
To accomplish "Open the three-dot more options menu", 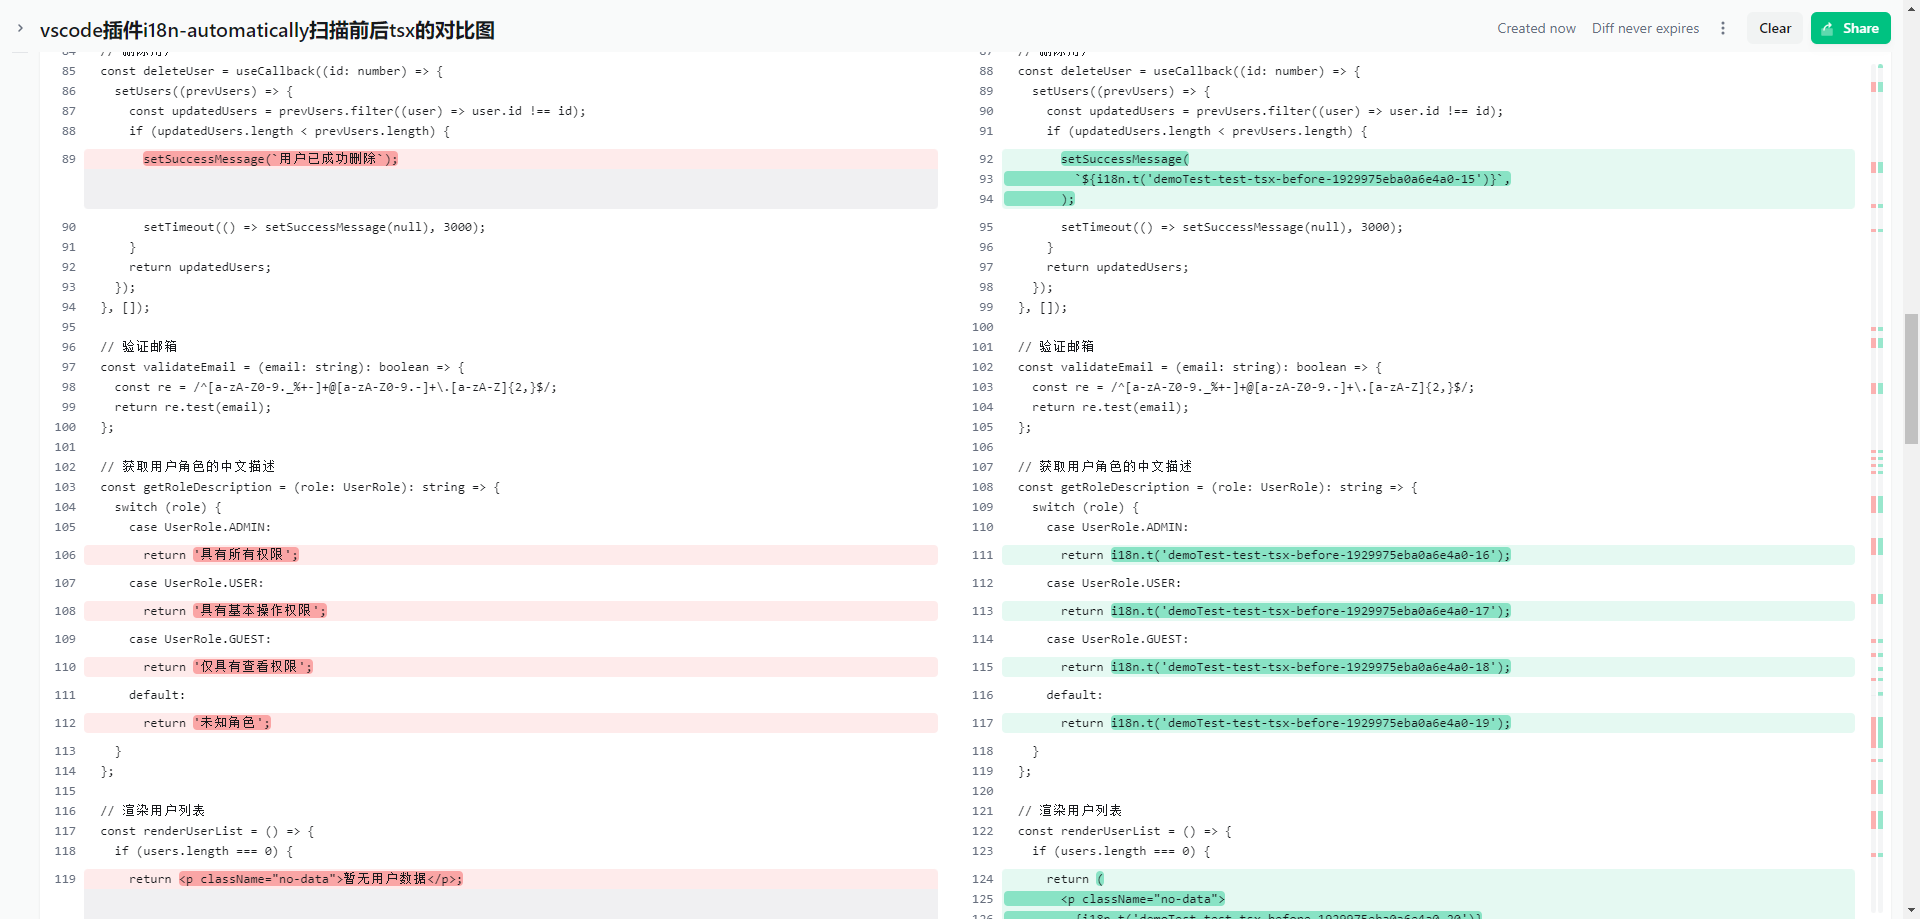I will pyautogui.click(x=1723, y=29).
